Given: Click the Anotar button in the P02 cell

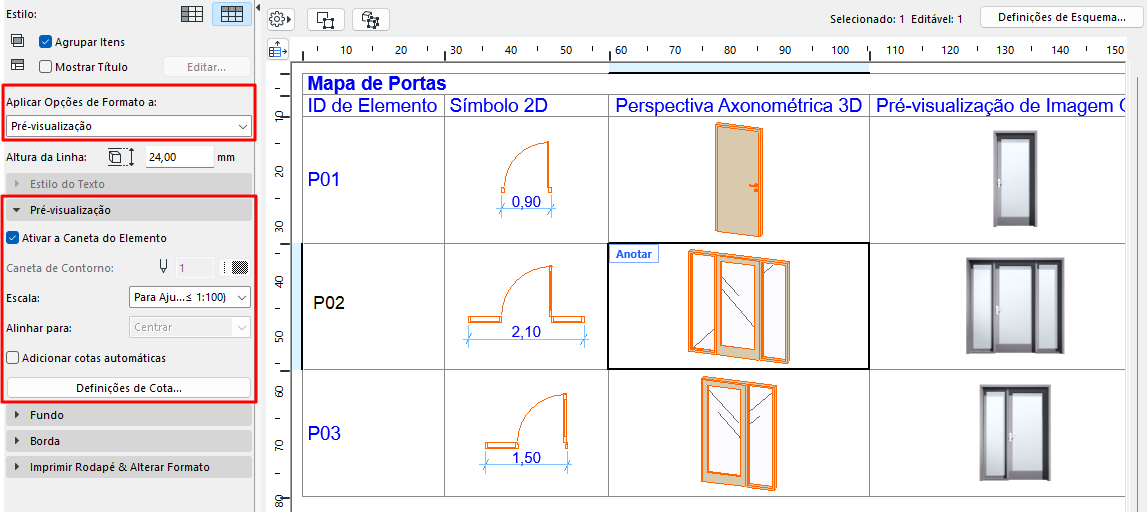Looking at the screenshot, I should [x=633, y=254].
